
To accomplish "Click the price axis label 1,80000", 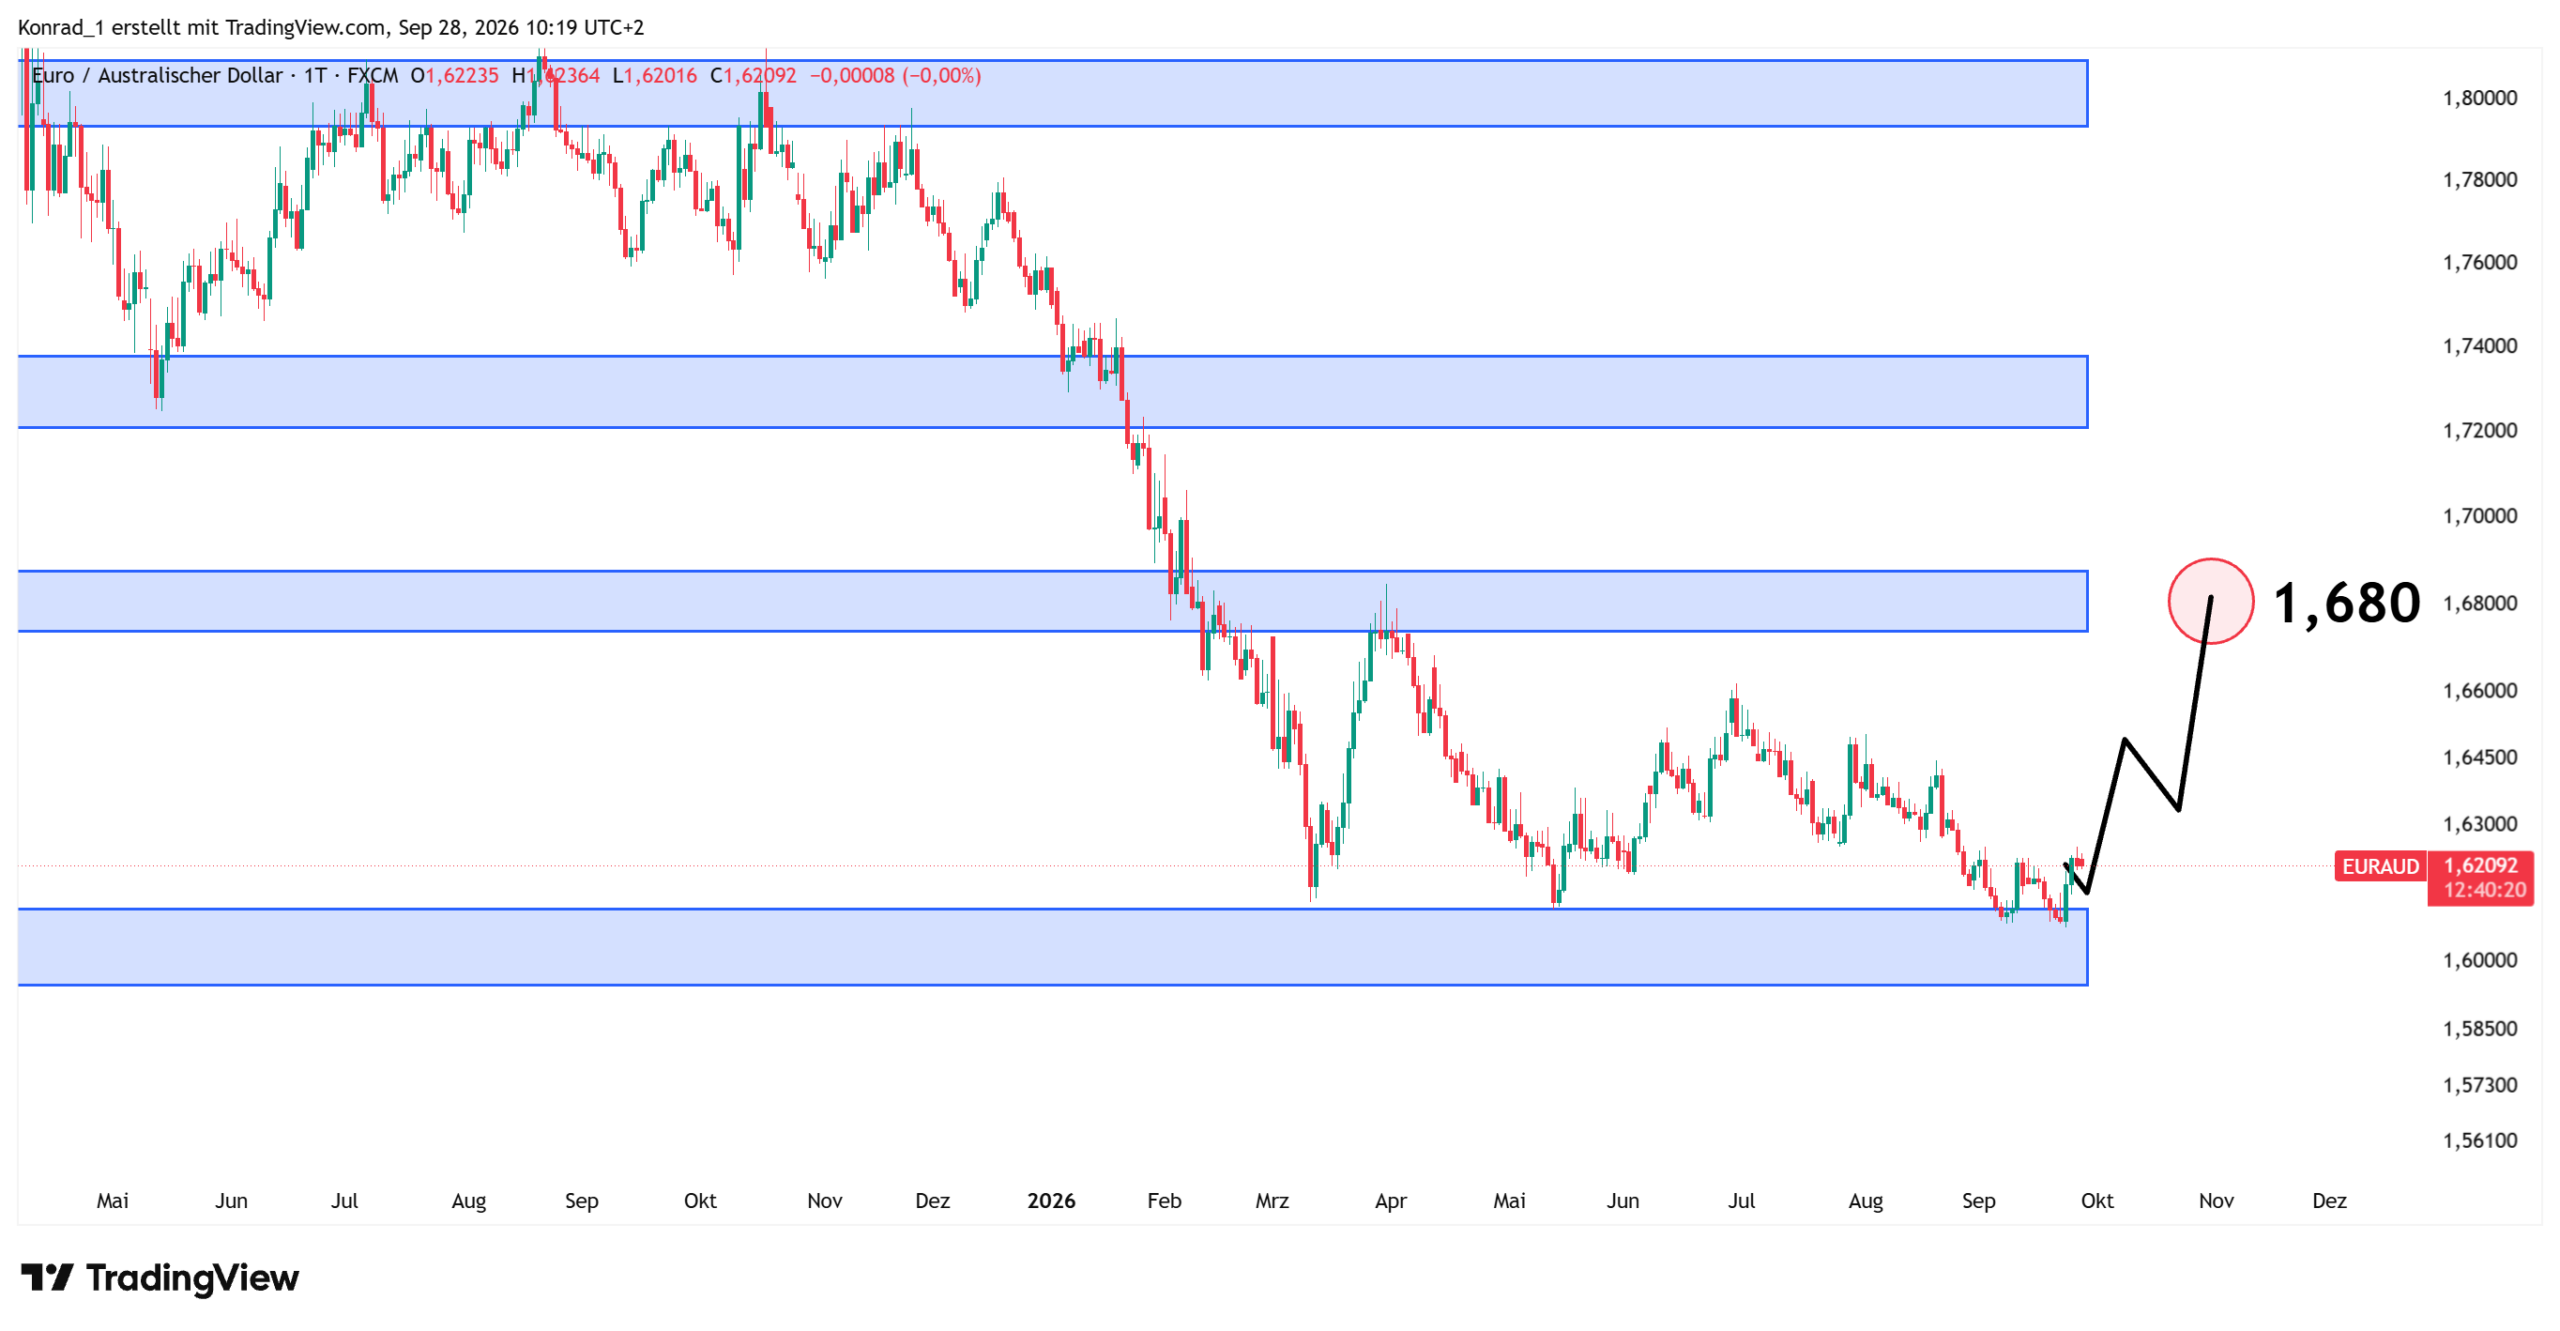I will click(2480, 98).
